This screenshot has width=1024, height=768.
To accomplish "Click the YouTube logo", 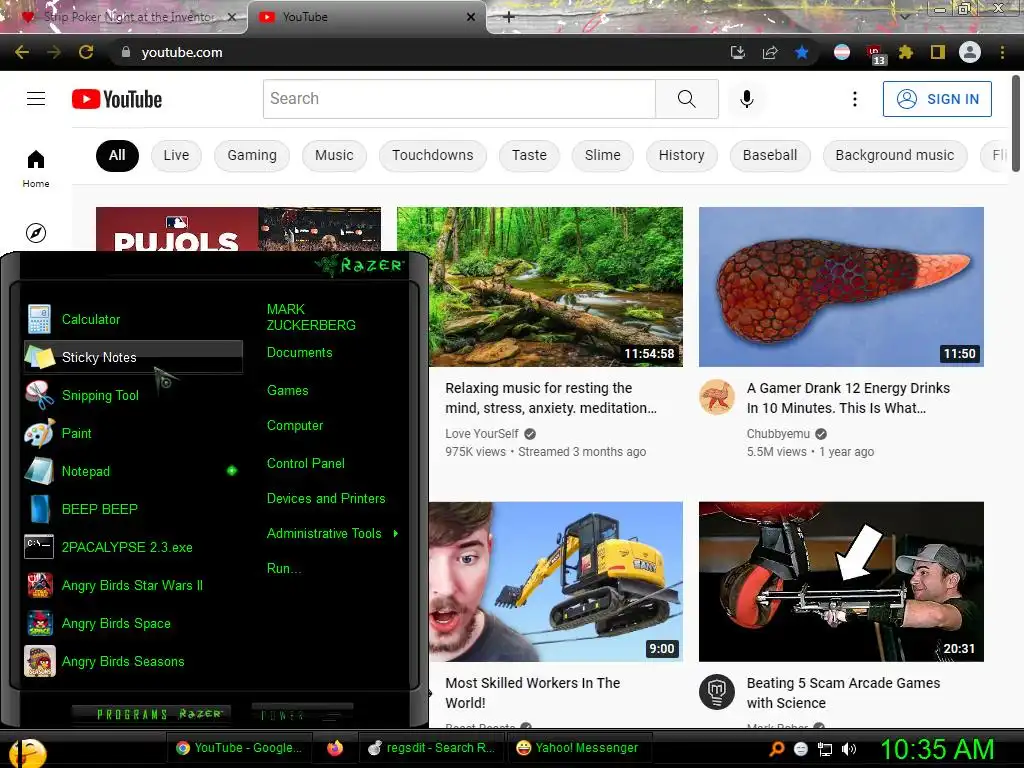I will coord(117,99).
